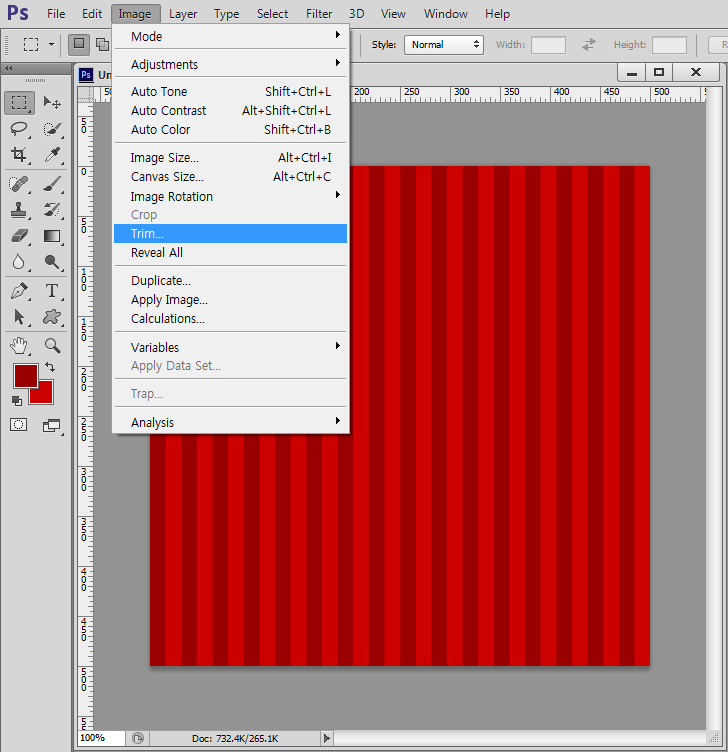728x752 pixels.
Task: Click the Height input field
Action: pyautogui.click(x=669, y=45)
